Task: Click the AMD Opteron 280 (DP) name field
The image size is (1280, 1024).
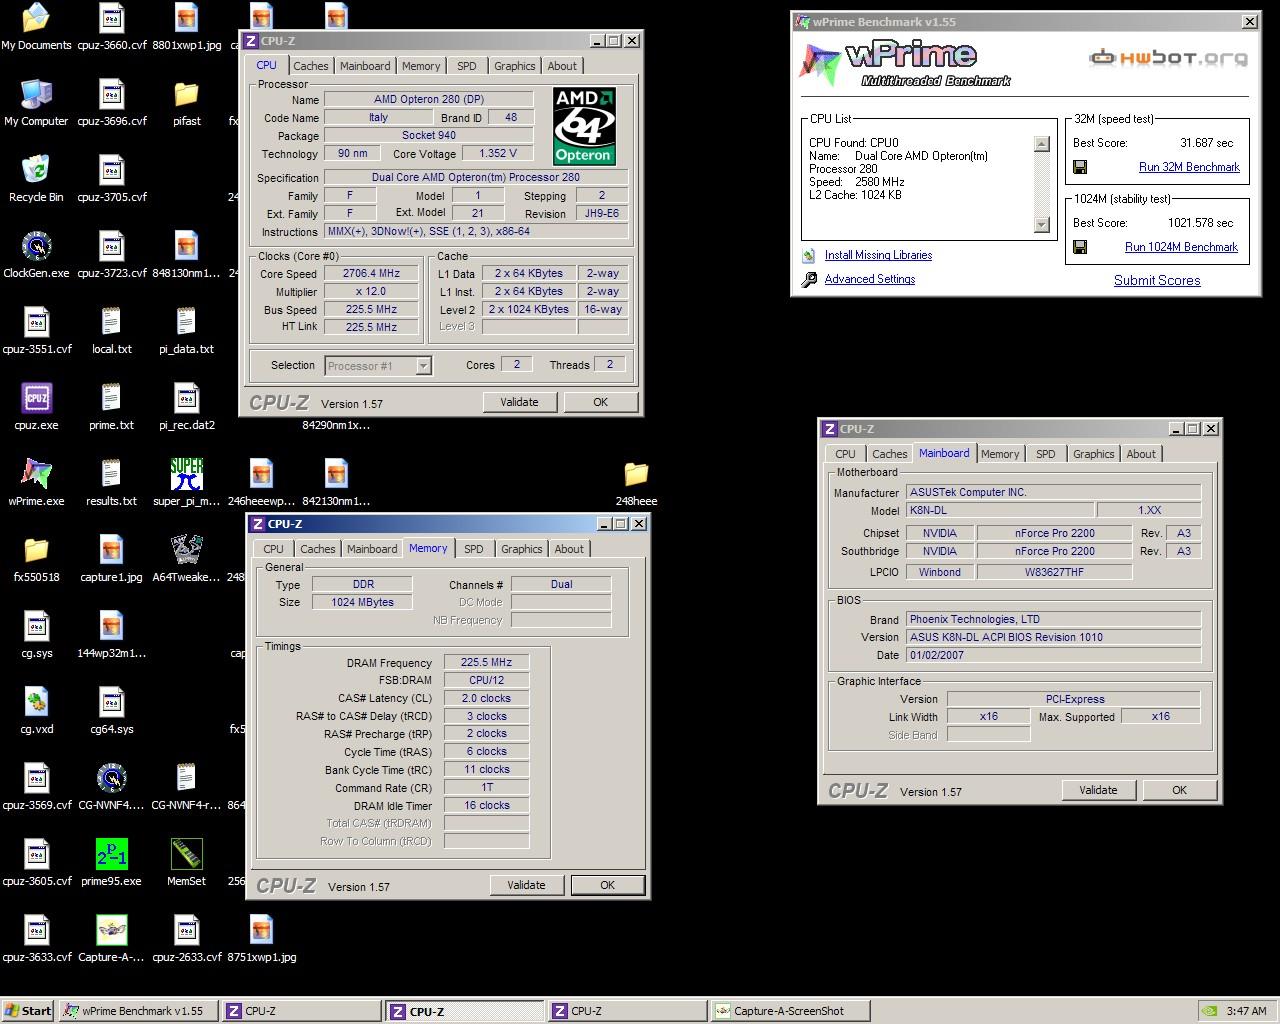Action: pyautogui.click(x=428, y=99)
